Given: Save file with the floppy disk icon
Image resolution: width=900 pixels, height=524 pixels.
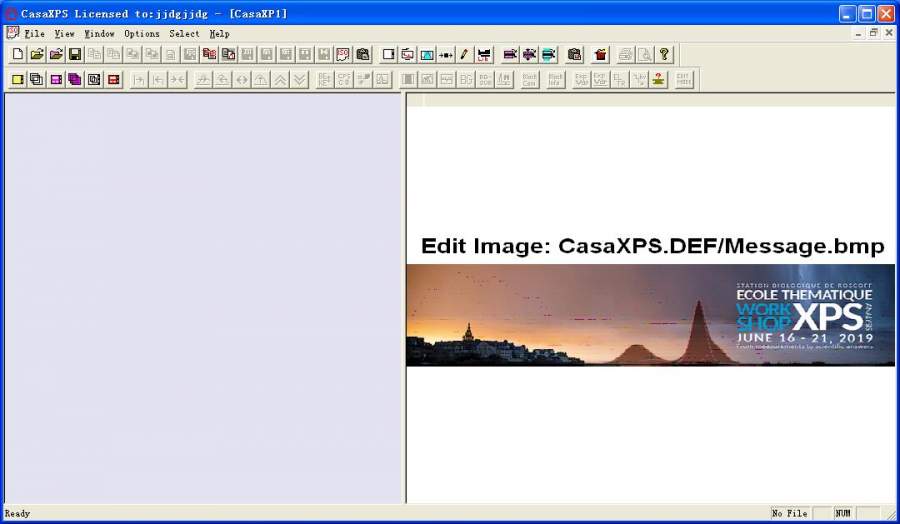Looking at the screenshot, I should point(75,55).
